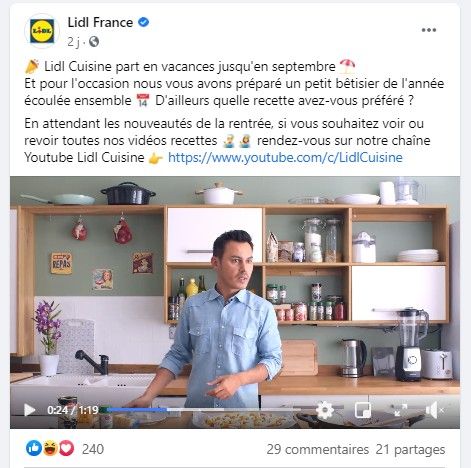The image size is (471, 468).
Task: Open the video settings gear
Action: tap(325, 410)
